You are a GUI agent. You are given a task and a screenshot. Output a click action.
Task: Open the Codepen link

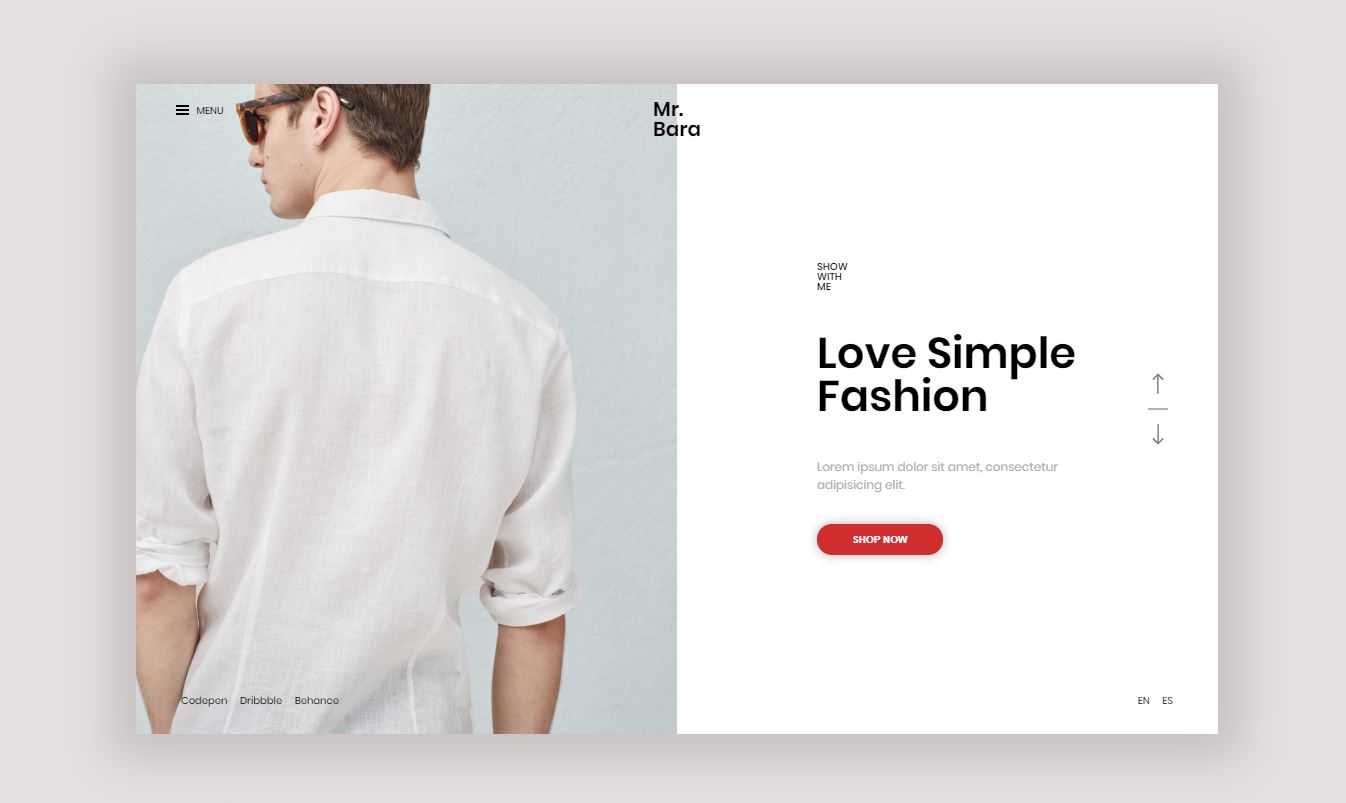[x=204, y=701]
